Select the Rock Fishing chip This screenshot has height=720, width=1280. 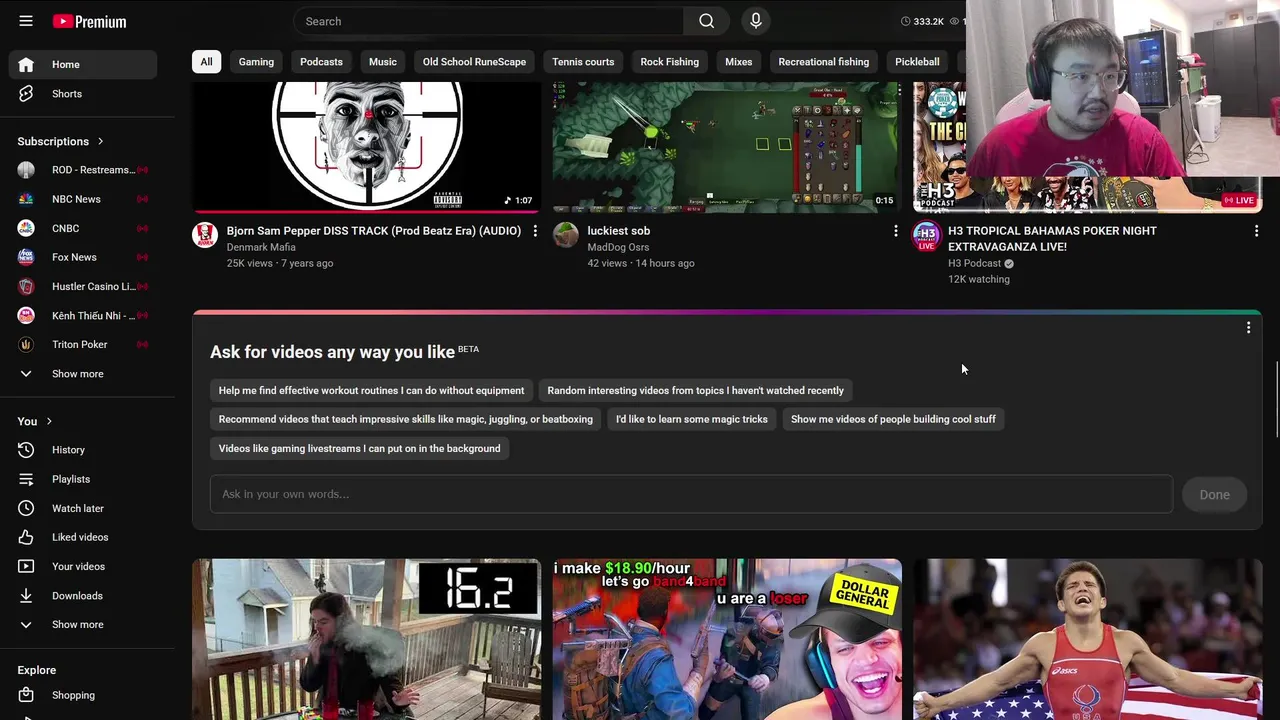670,62
